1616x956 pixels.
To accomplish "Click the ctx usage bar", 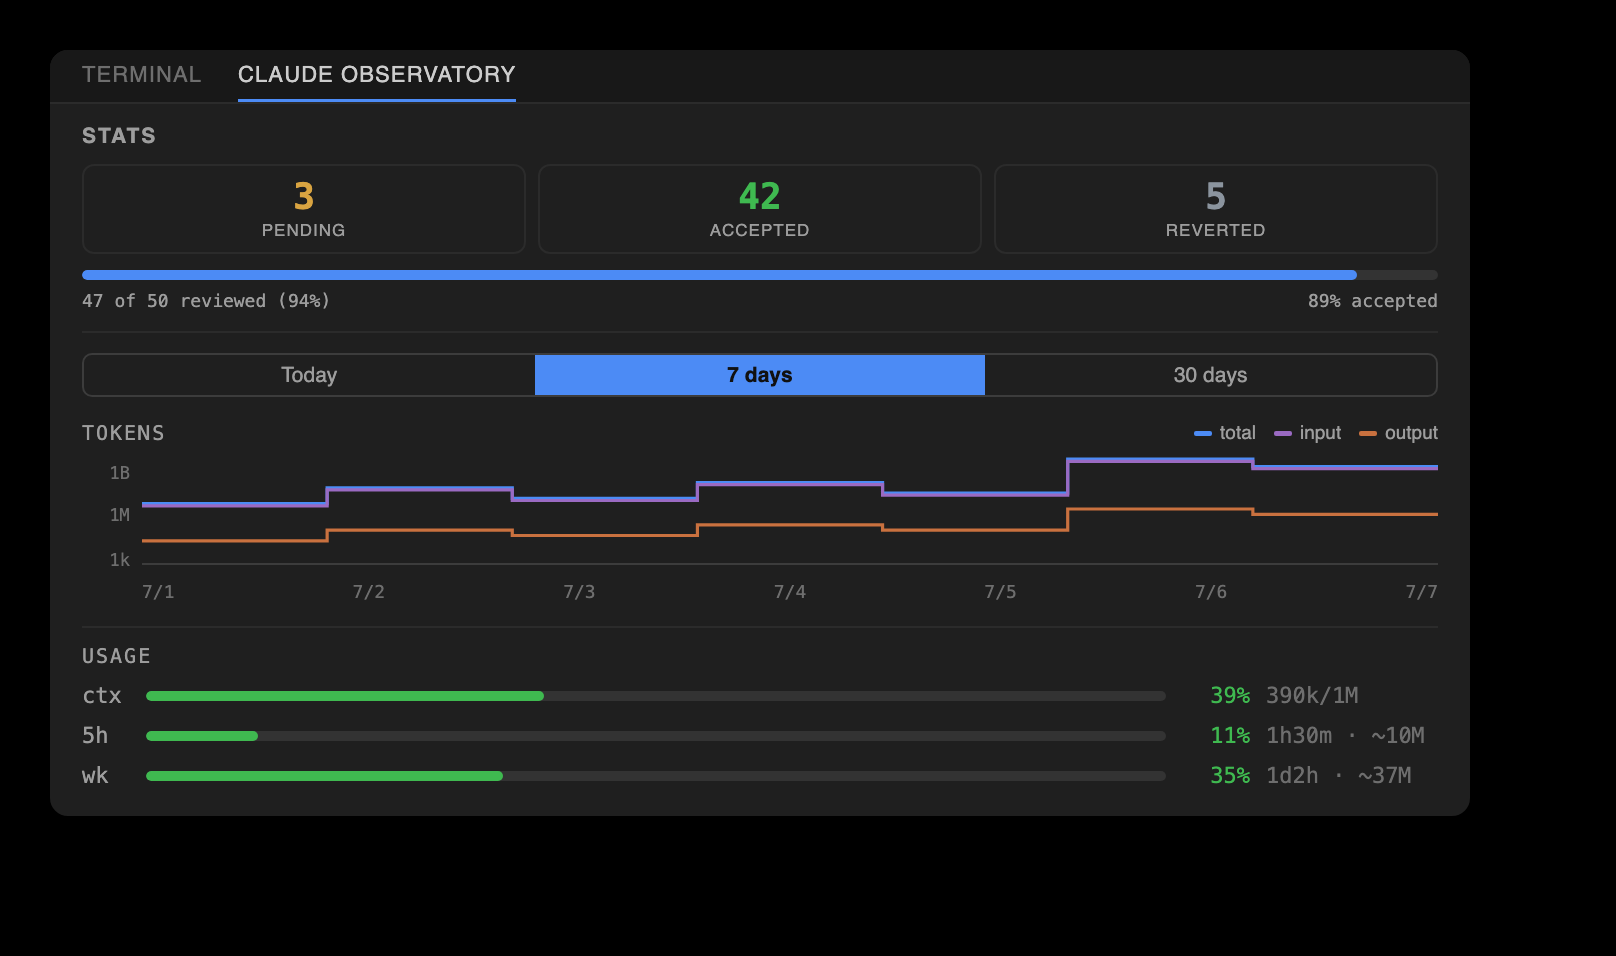I will click(656, 696).
